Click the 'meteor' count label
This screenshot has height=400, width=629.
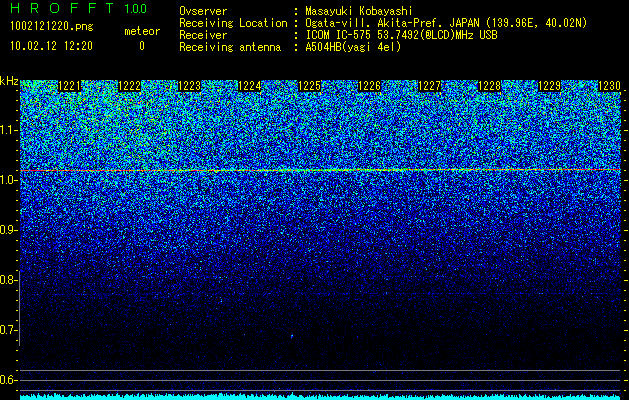(x=142, y=31)
